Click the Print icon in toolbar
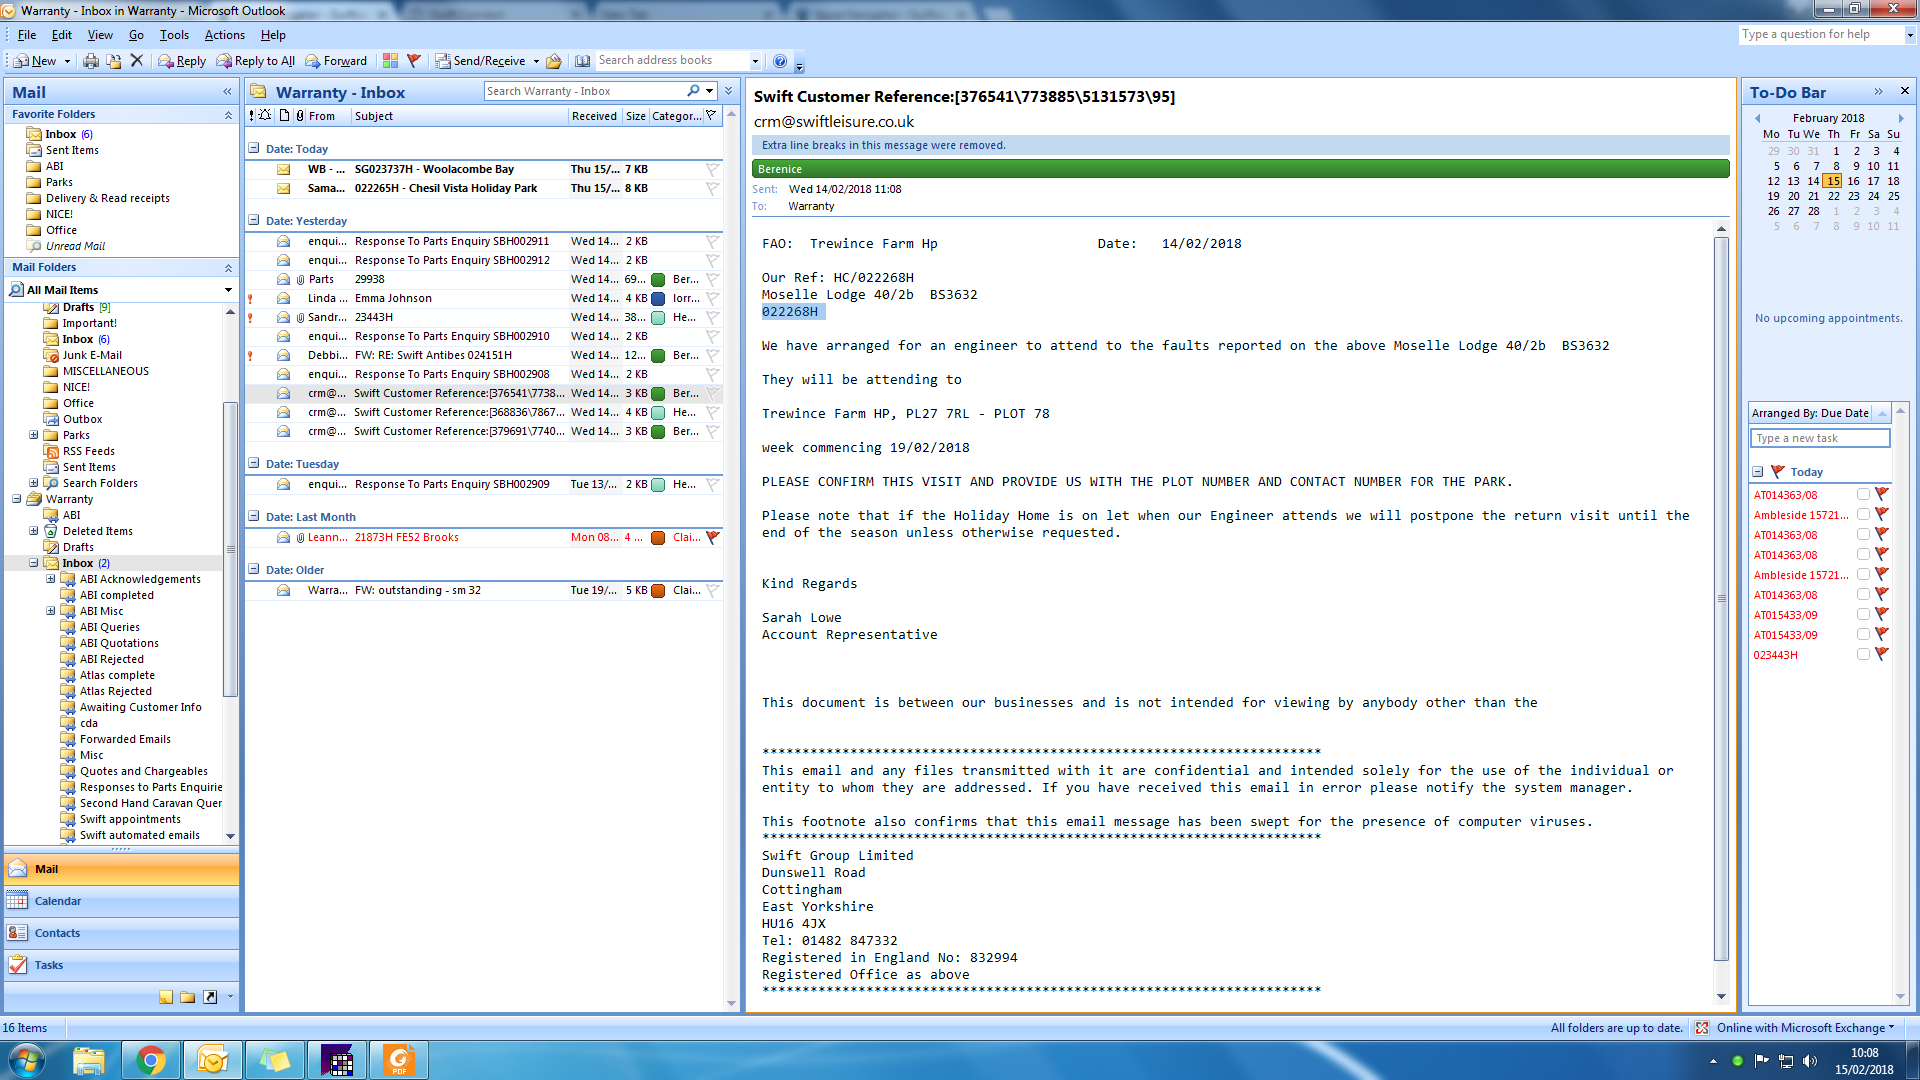This screenshot has width=1920, height=1080. pyautogui.click(x=91, y=61)
